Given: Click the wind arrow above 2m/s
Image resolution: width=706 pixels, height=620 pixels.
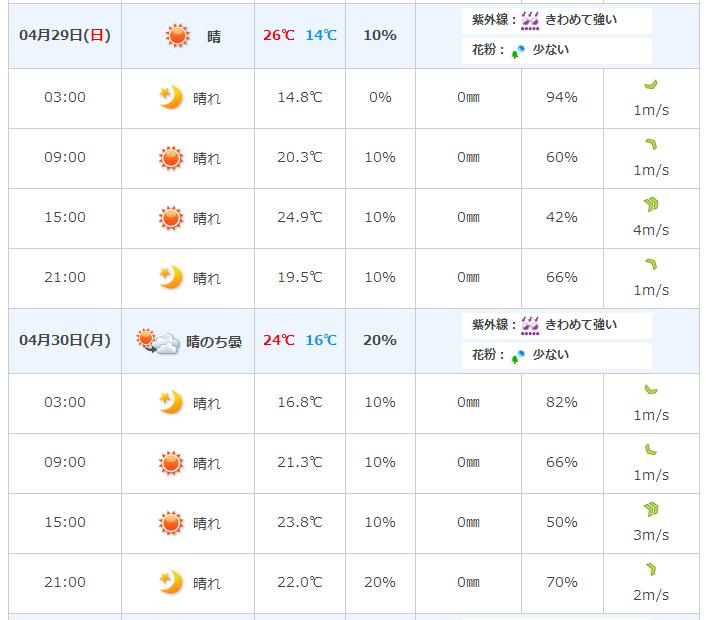Looking at the screenshot, I should point(651,570).
